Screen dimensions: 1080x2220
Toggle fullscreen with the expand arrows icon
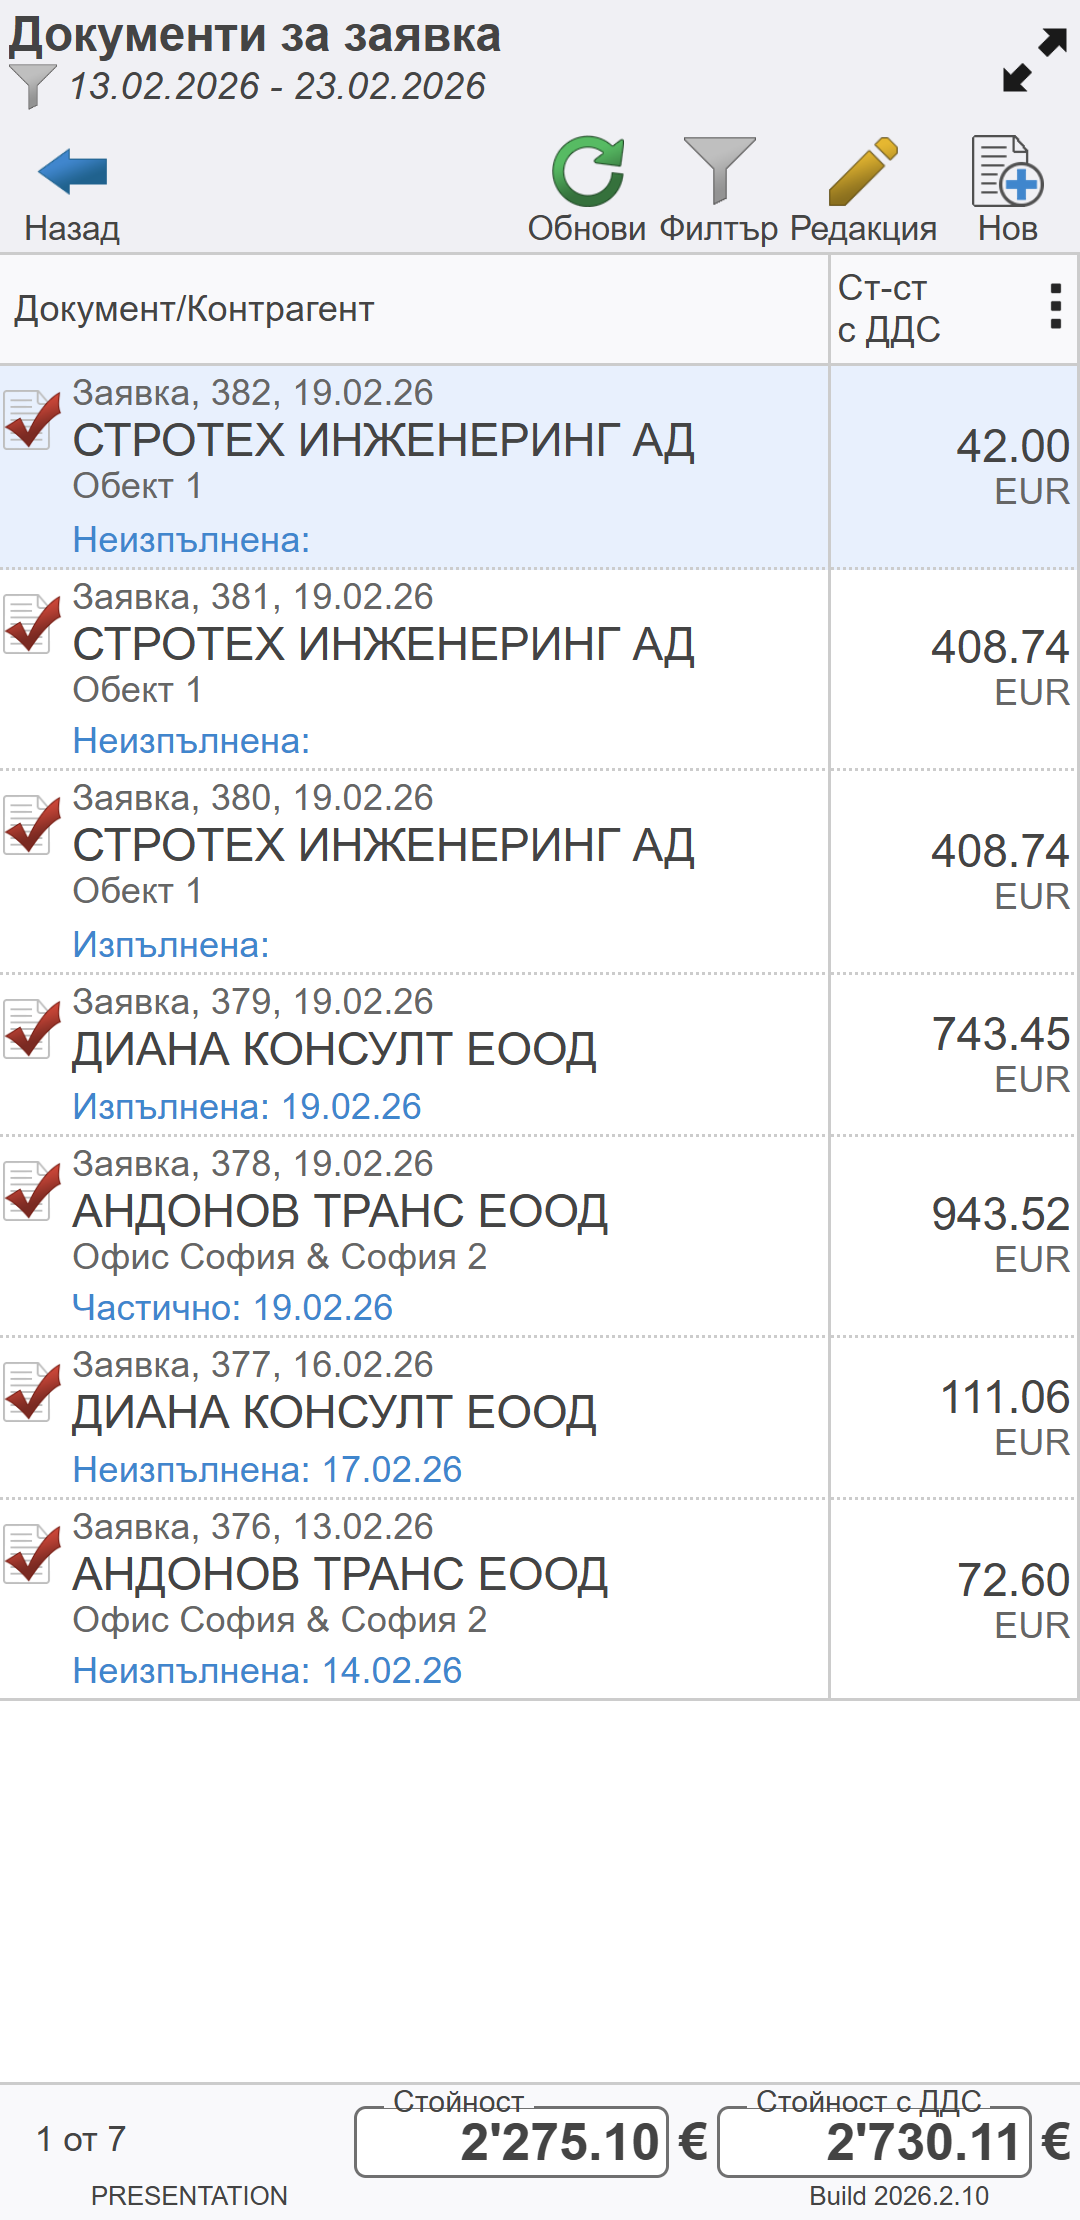(x=1035, y=60)
